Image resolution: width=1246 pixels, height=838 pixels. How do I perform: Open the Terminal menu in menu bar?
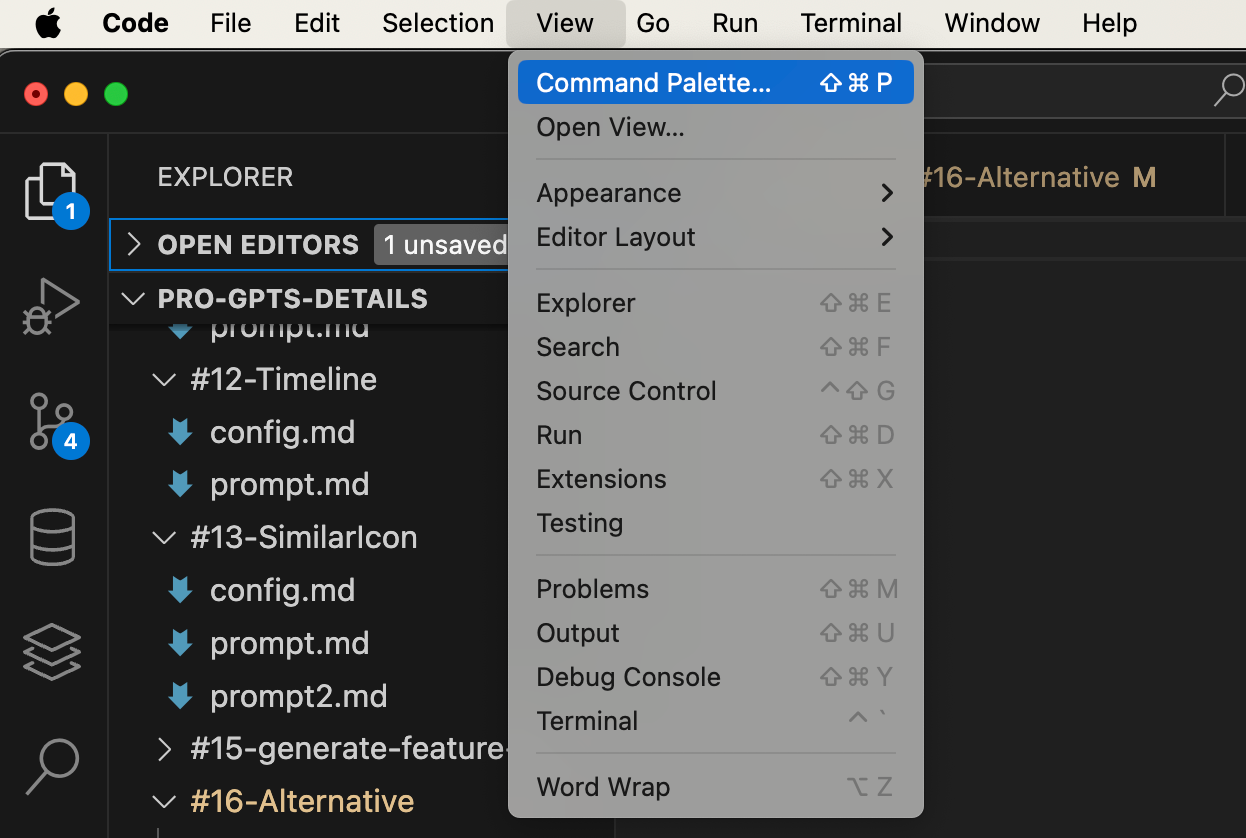point(851,23)
